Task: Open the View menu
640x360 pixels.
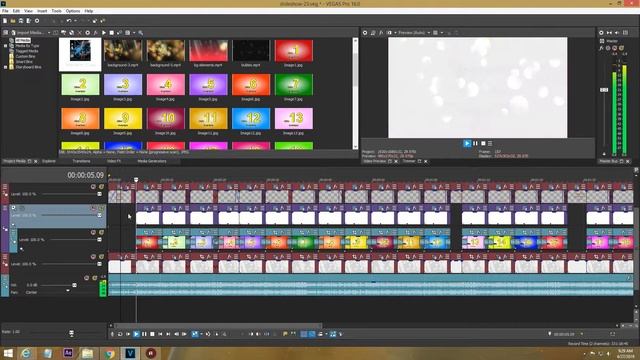Action: (29, 11)
